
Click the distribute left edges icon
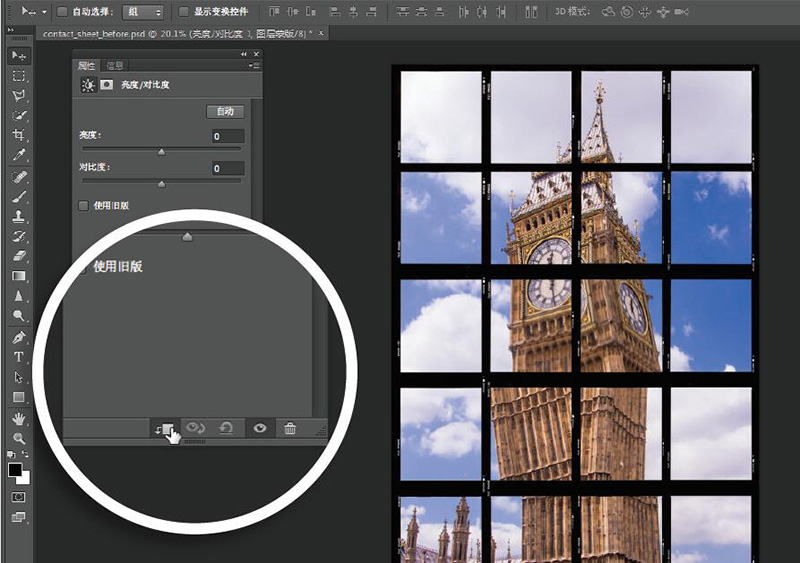pyautogui.click(x=463, y=11)
